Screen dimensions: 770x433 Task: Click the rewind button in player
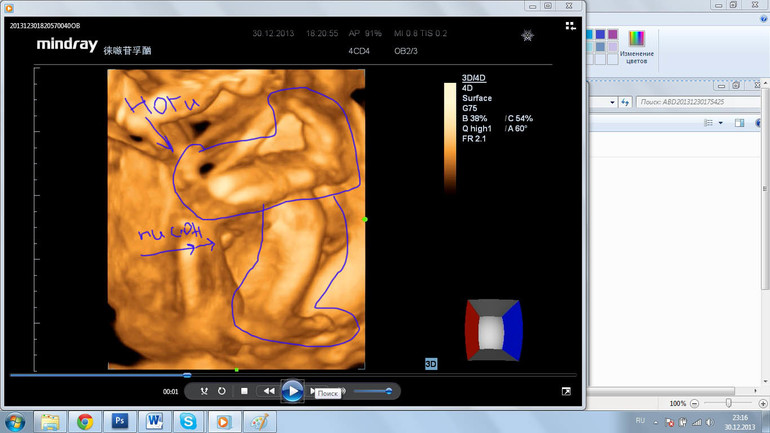click(x=268, y=391)
